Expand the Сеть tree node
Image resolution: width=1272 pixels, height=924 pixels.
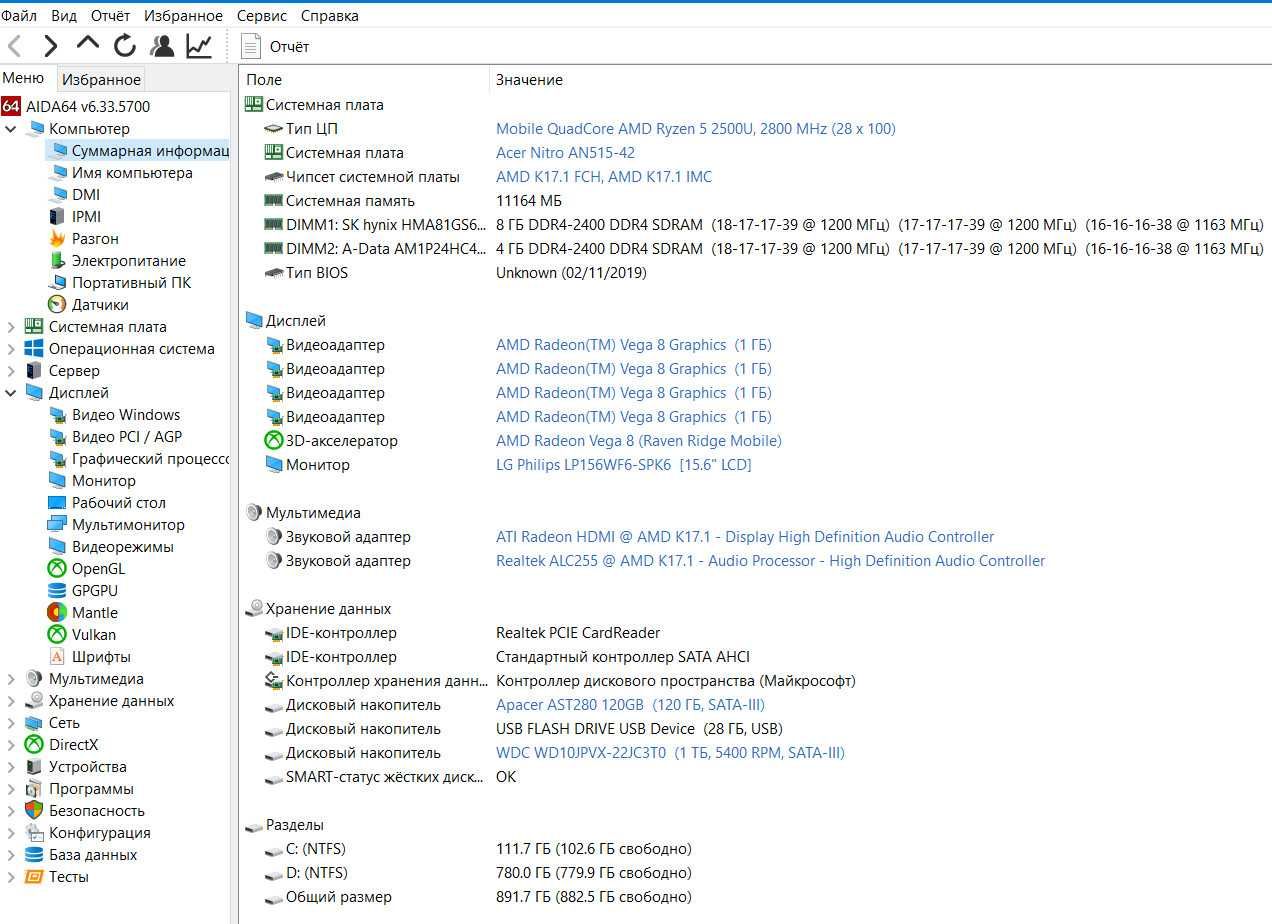[11, 723]
